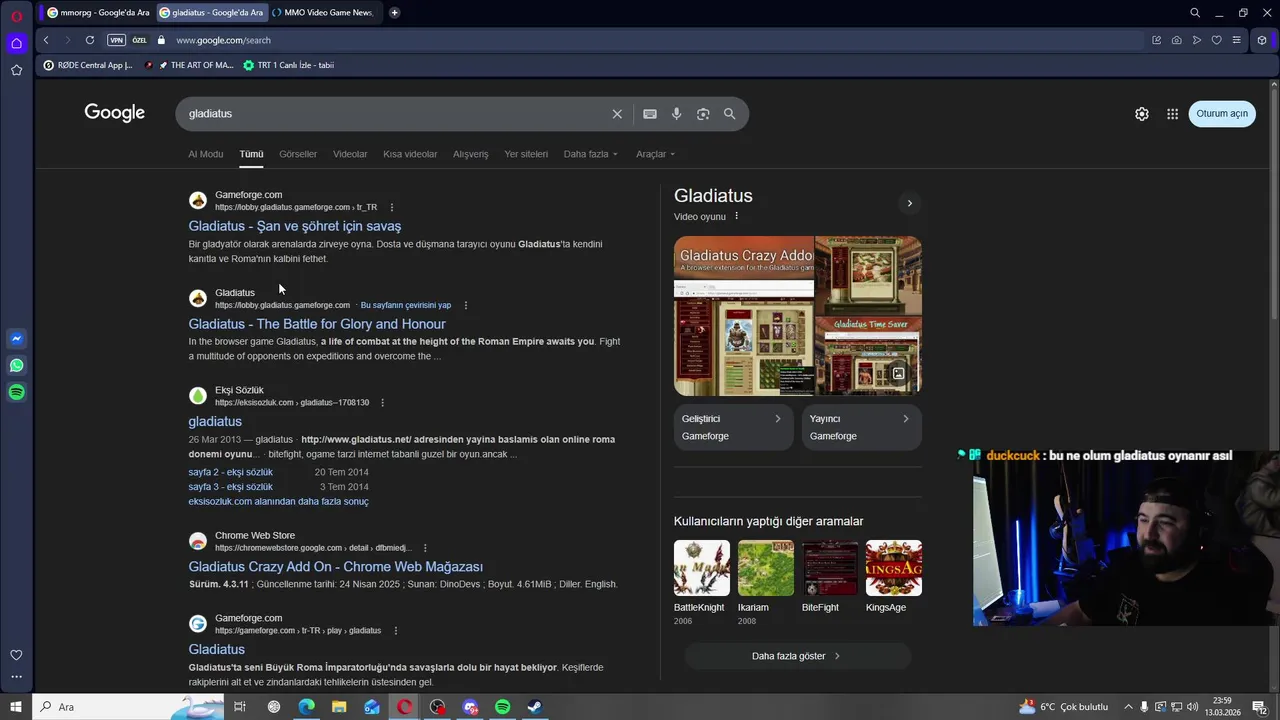Image resolution: width=1280 pixels, height=720 pixels.
Task: Click Bu sayfanın çevirisini yap link
Action: pos(406,305)
